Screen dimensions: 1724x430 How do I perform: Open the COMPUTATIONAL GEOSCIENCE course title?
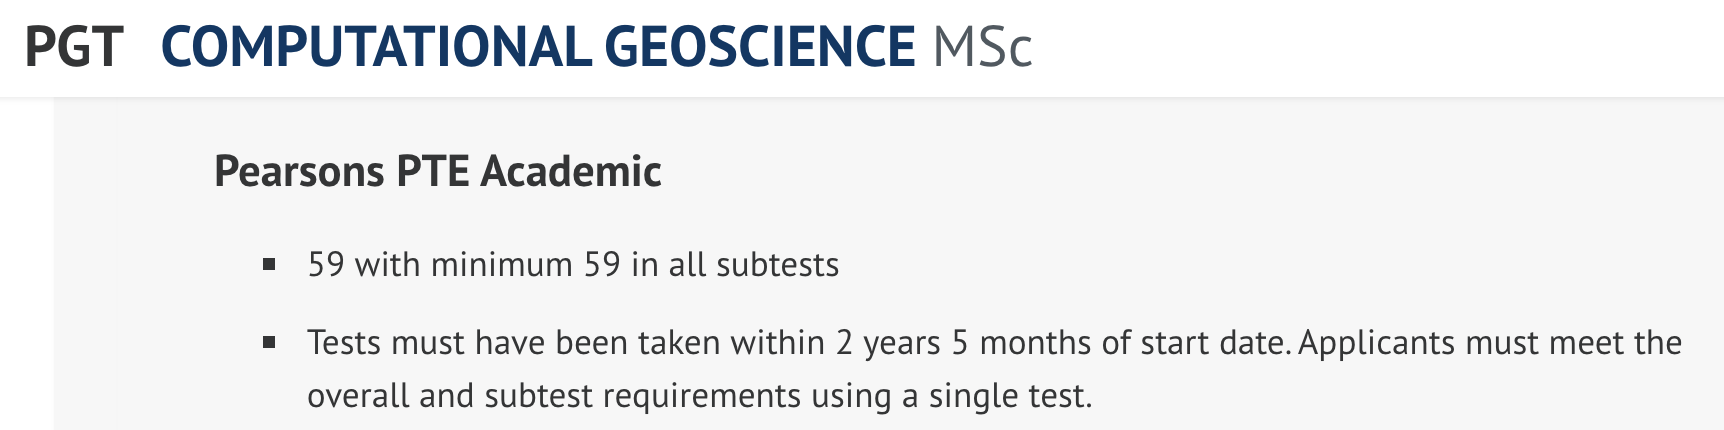click(538, 47)
